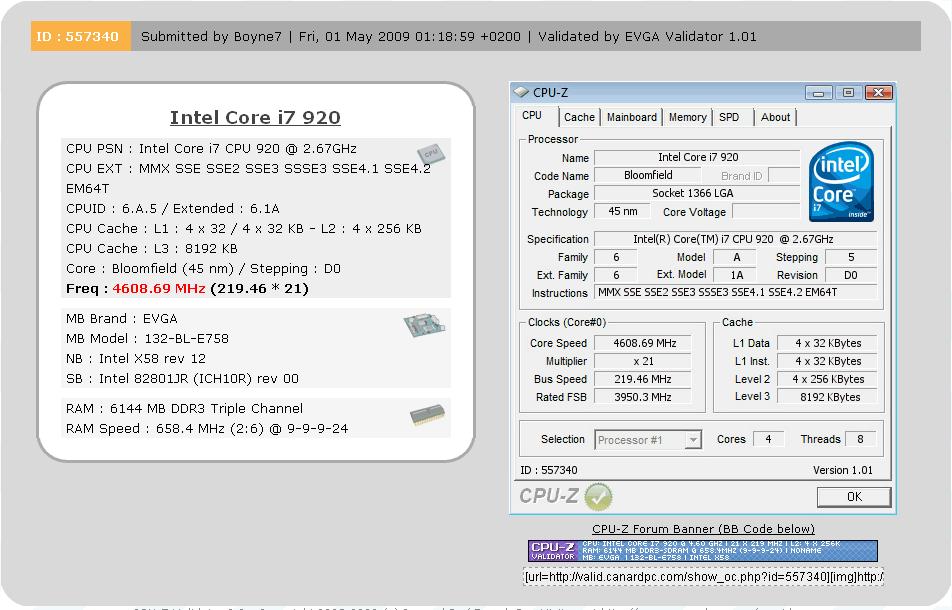Click the Revision value D0

coord(851,275)
